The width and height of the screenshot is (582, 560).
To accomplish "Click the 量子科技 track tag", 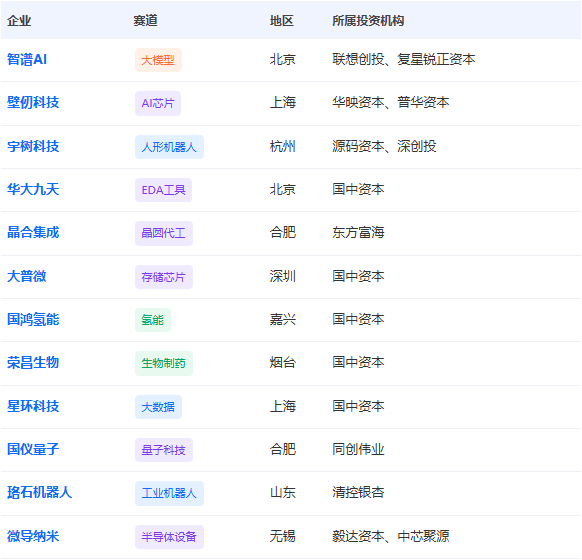I will click(x=164, y=450).
